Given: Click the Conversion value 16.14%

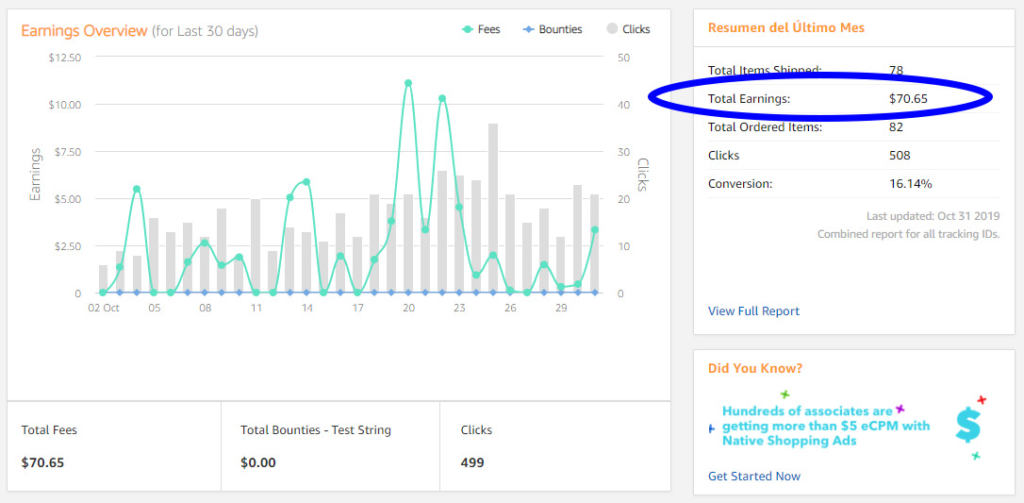Looking at the screenshot, I should pos(910,184).
